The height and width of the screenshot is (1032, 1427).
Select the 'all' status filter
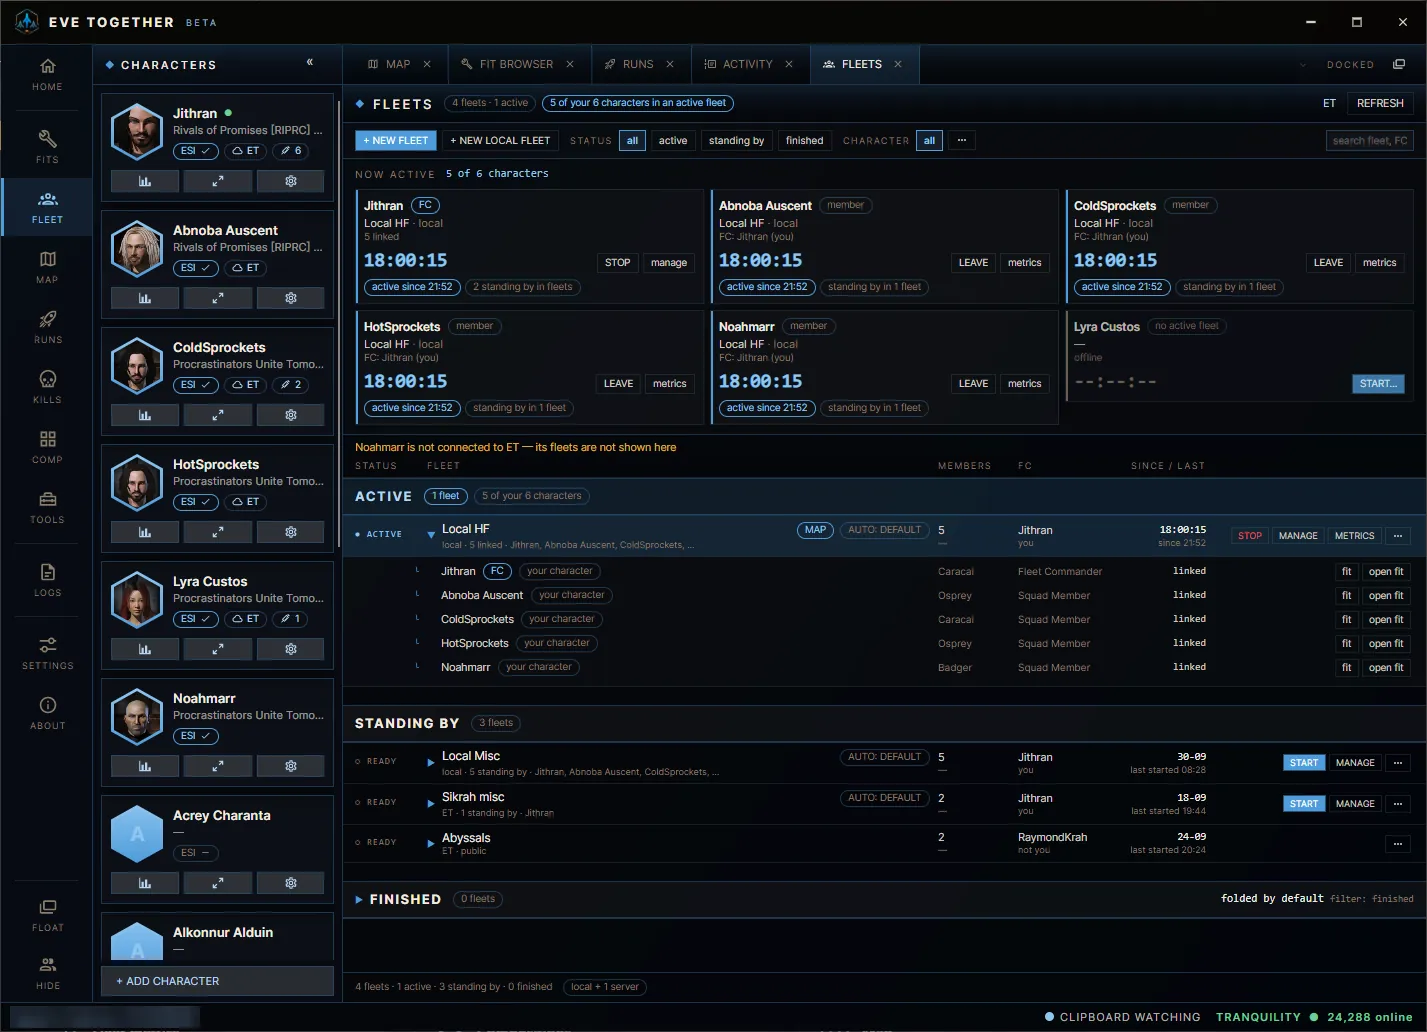click(x=632, y=141)
